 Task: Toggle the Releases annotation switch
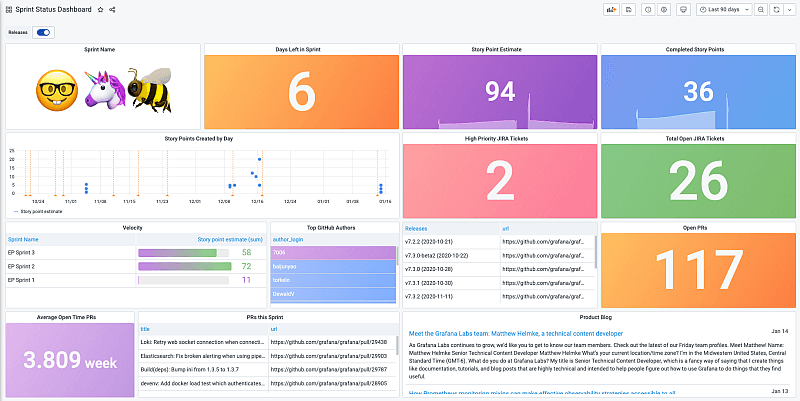pos(43,32)
